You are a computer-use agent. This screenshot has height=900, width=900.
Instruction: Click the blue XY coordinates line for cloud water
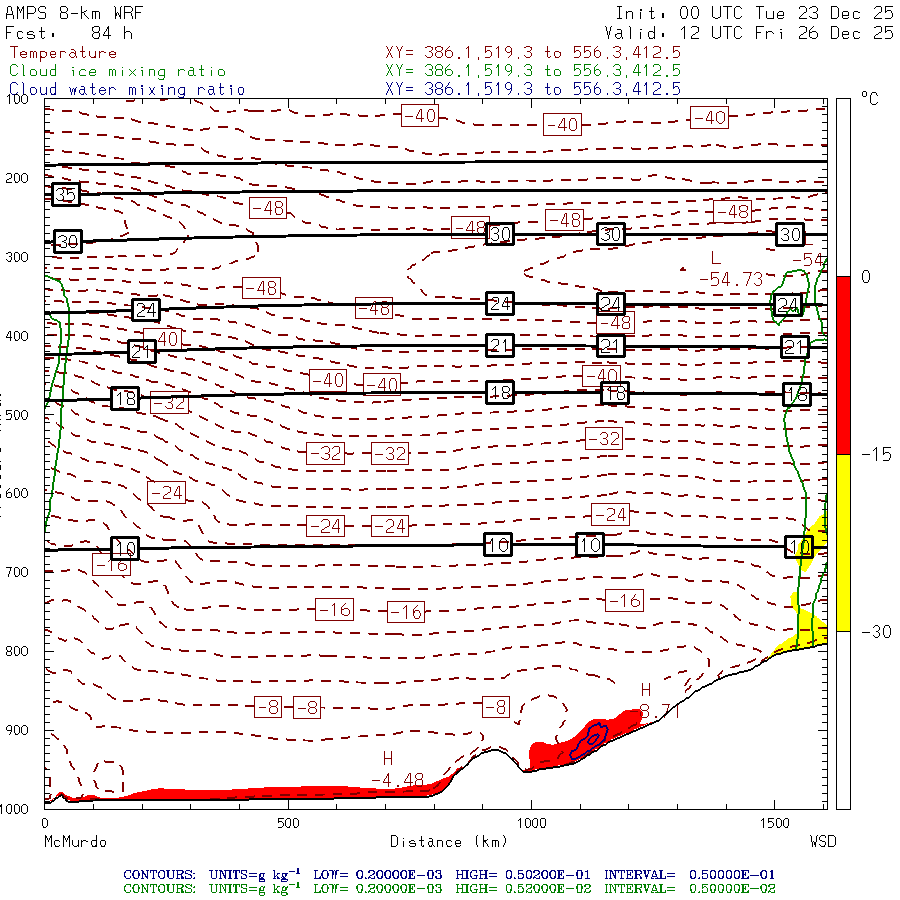(x=533, y=89)
